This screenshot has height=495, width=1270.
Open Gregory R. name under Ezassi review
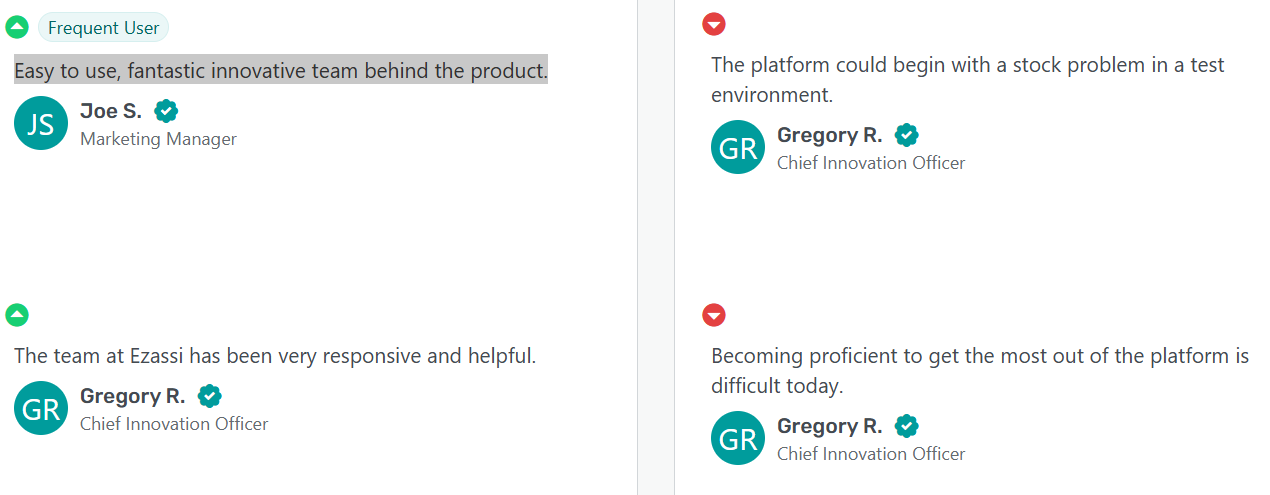tap(133, 396)
